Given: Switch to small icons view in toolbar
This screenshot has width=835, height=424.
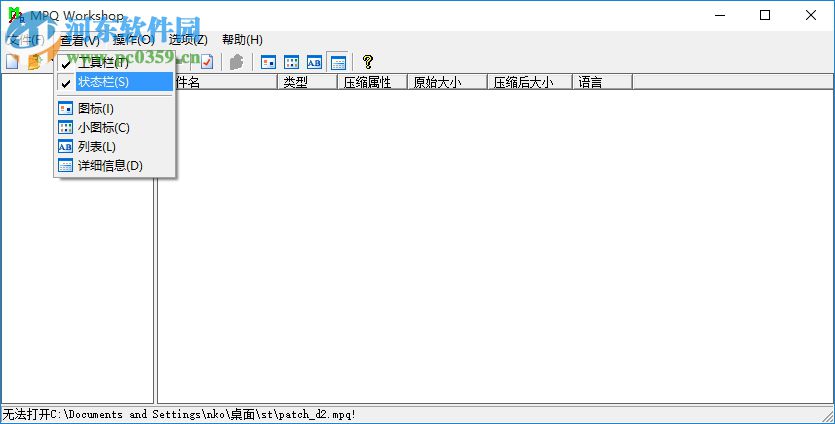Looking at the screenshot, I should 291,62.
